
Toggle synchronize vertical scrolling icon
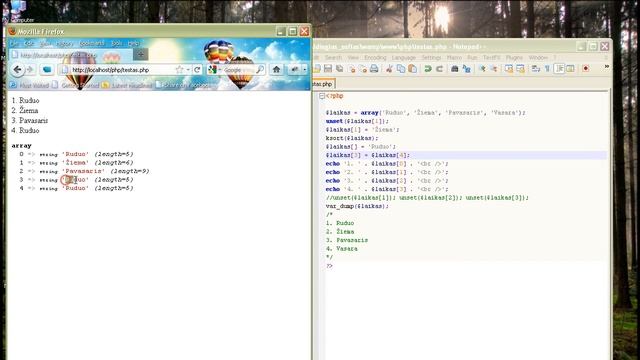pos(509,69)
